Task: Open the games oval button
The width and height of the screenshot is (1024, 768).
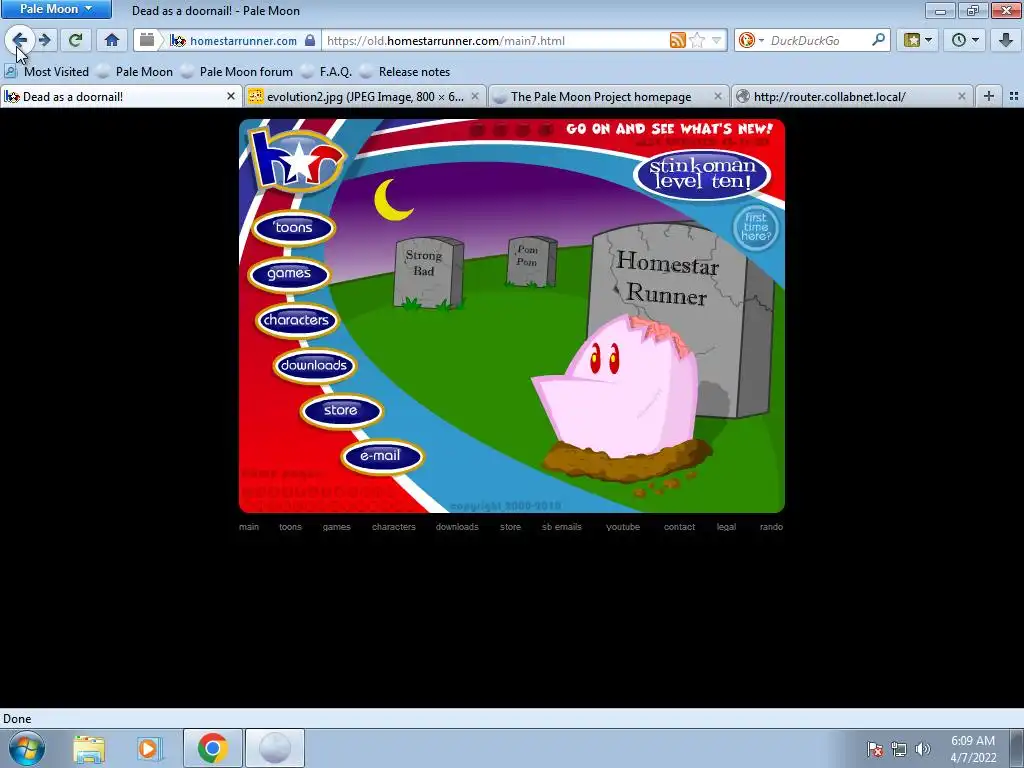Action: [x=289, y=274]
